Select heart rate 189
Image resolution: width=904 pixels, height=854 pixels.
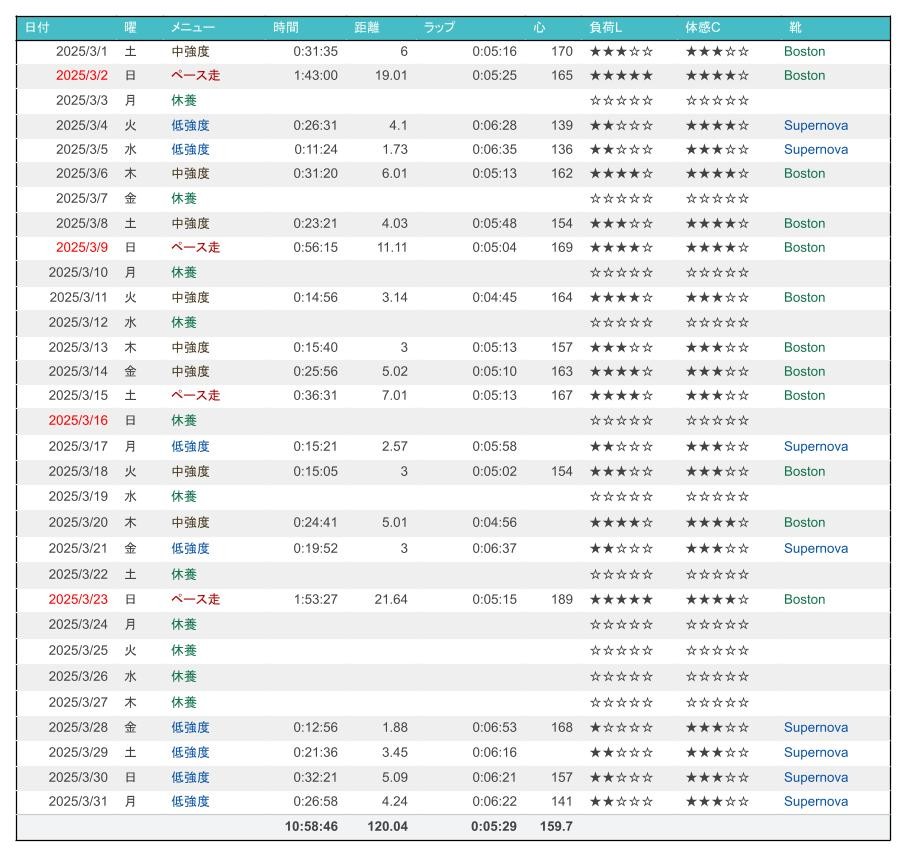point(562,599)
